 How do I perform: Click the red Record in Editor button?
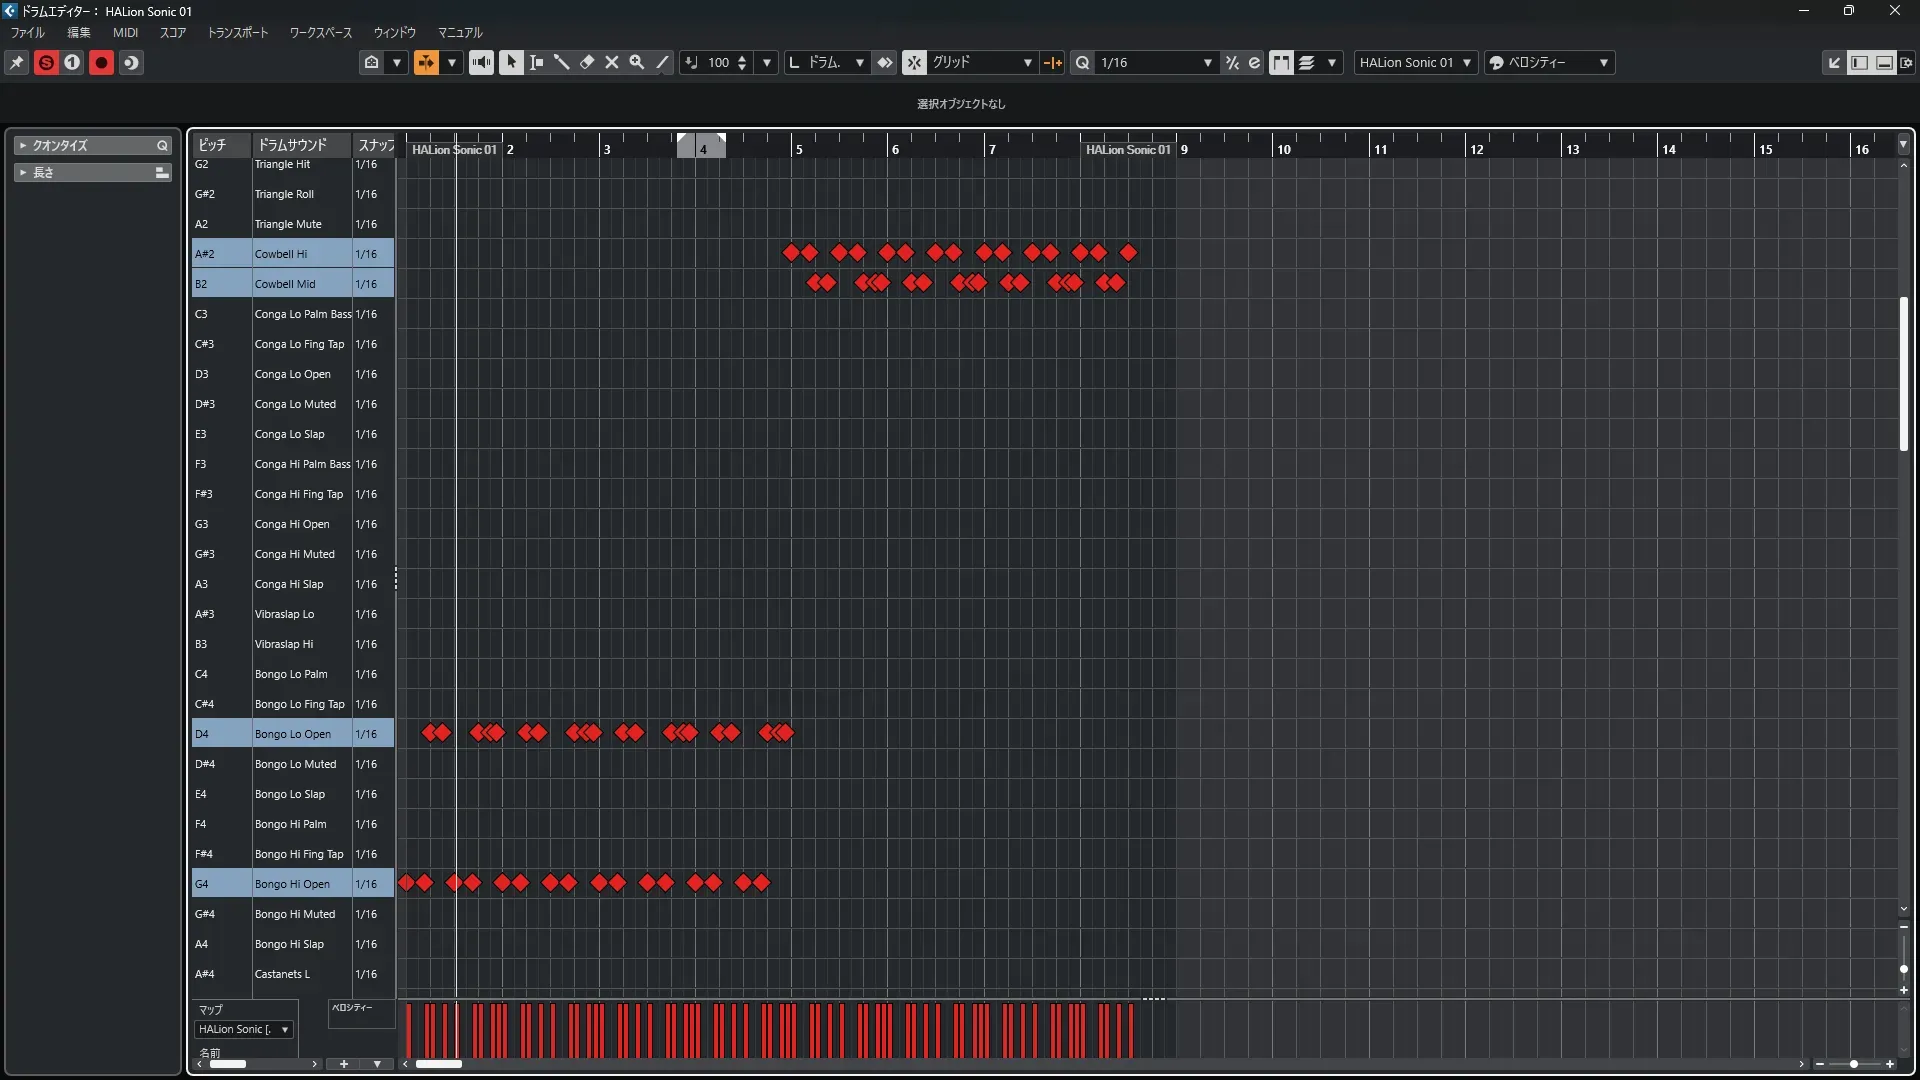click(101, 62)
